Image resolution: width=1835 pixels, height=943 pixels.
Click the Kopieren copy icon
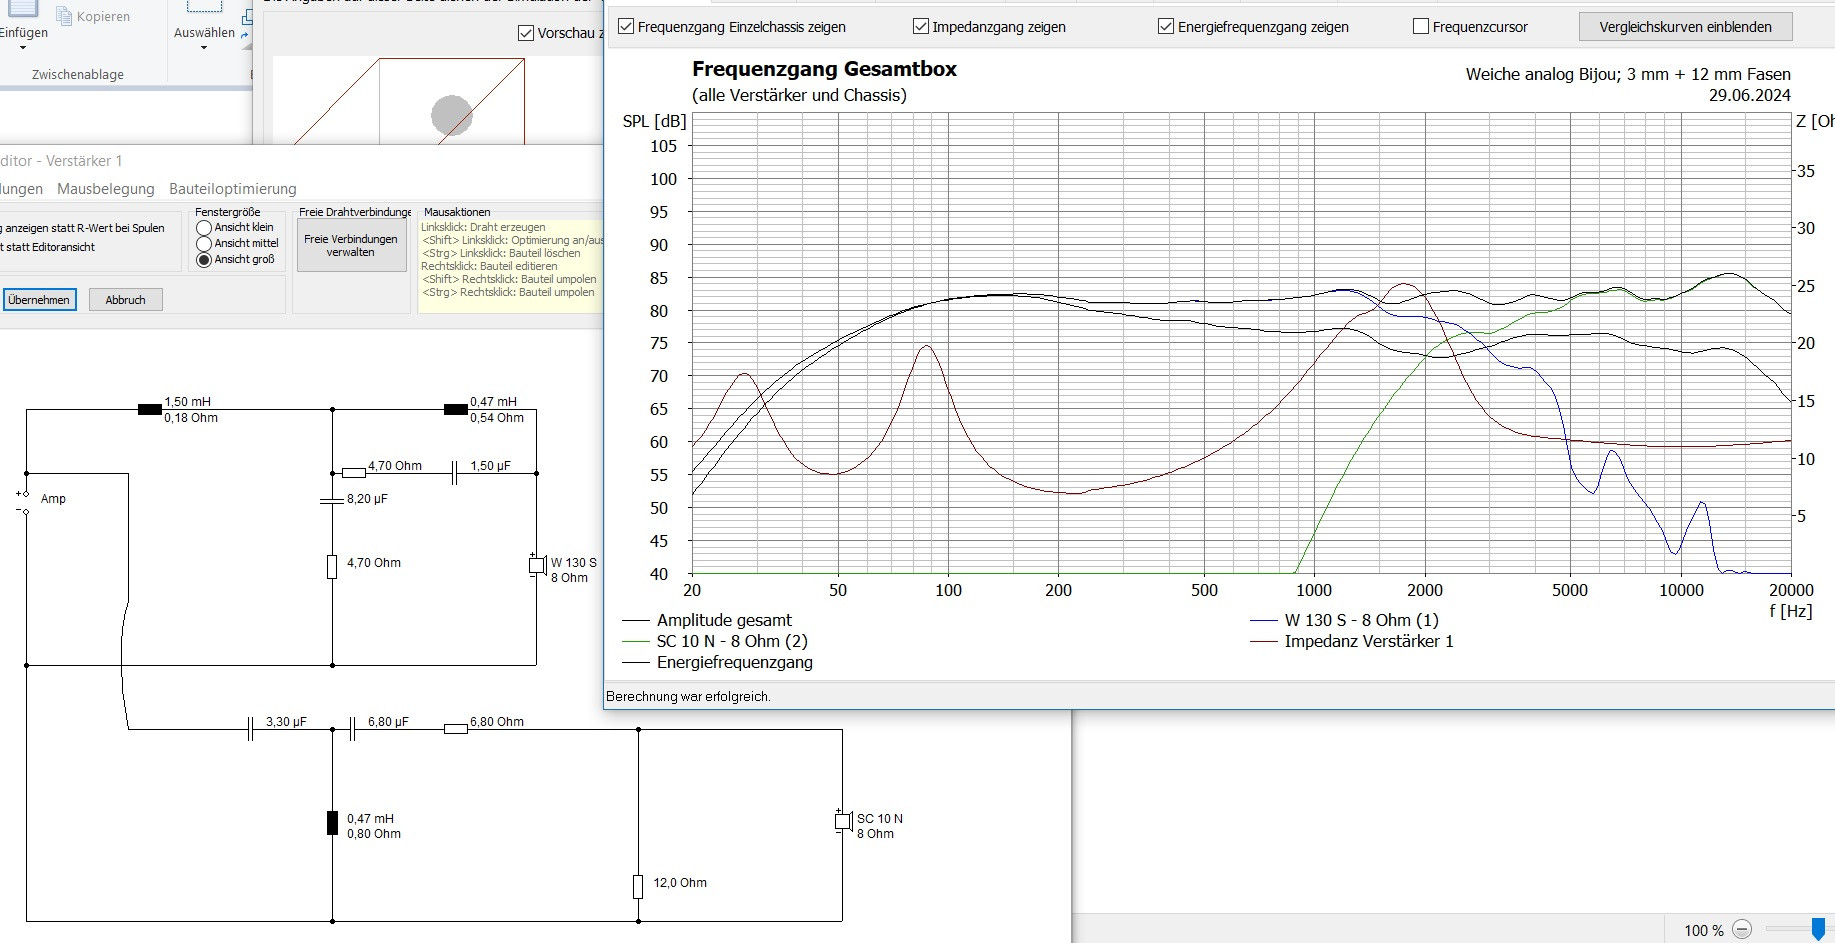pyautogui.click(x=64, y=16)
